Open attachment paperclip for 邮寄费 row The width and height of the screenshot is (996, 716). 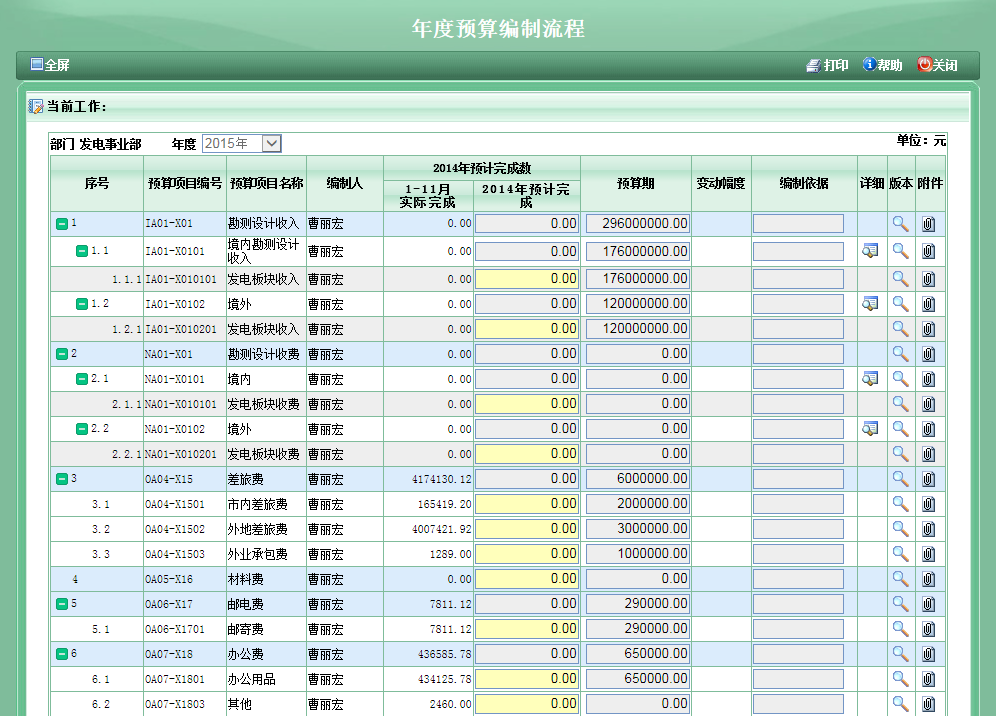pos(928,629)
